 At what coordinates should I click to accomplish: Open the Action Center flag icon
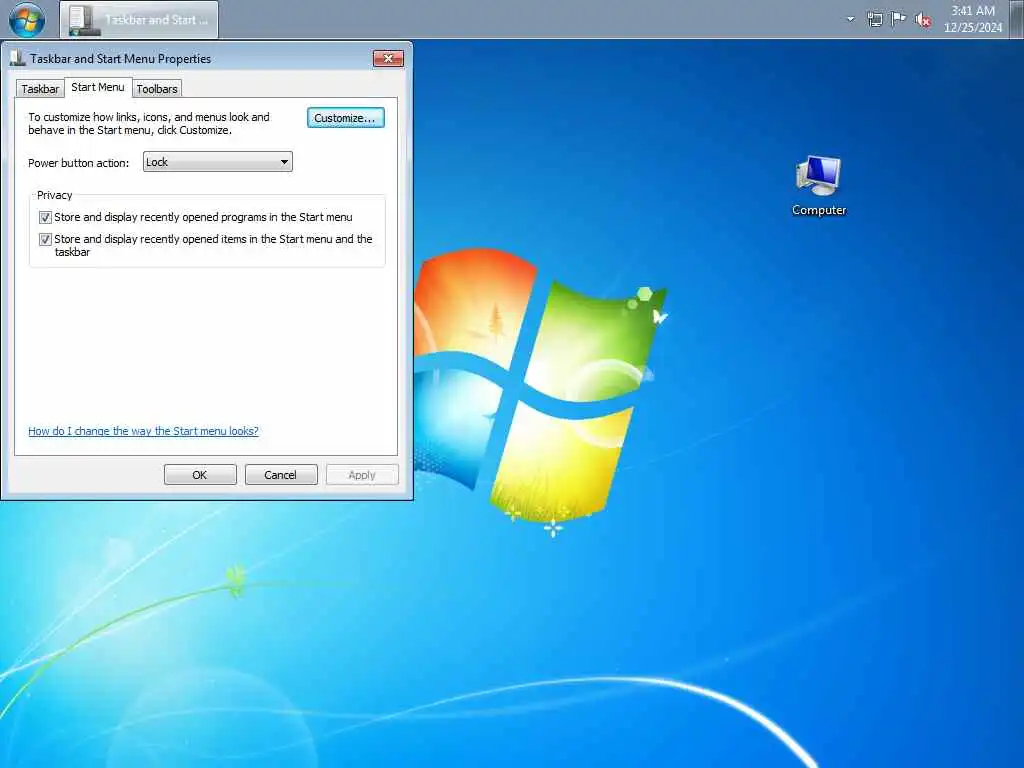(899, 19)
